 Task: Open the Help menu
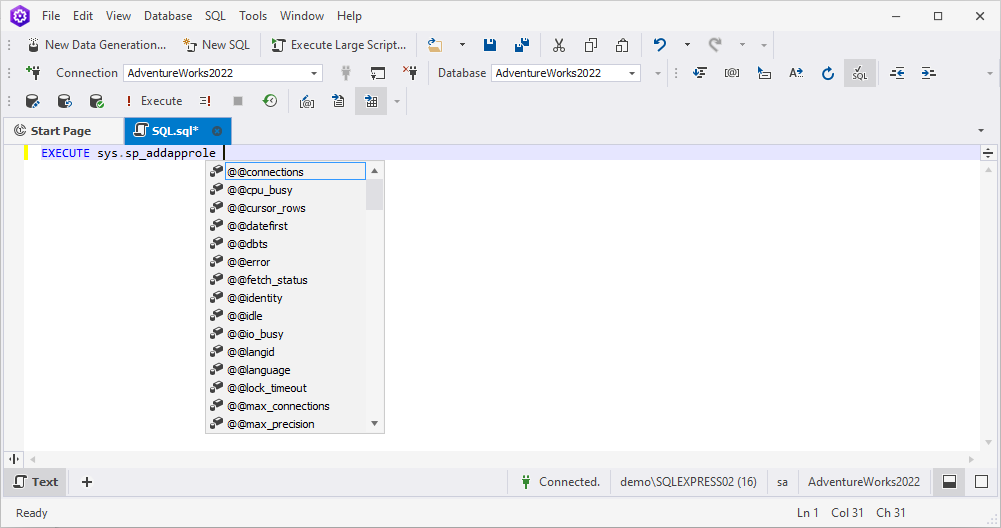coord(349,16)
